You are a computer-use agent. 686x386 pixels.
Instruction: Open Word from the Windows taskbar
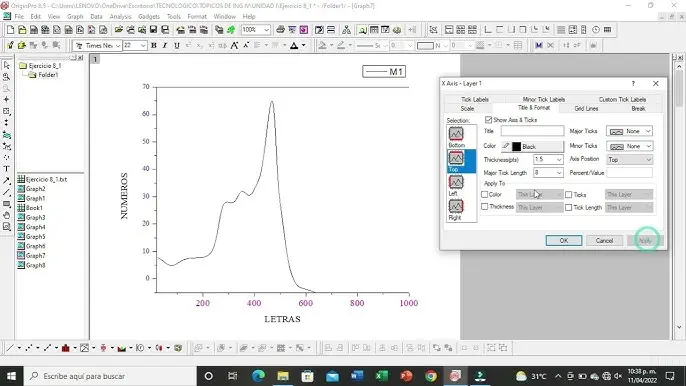[x=357, y=376]
